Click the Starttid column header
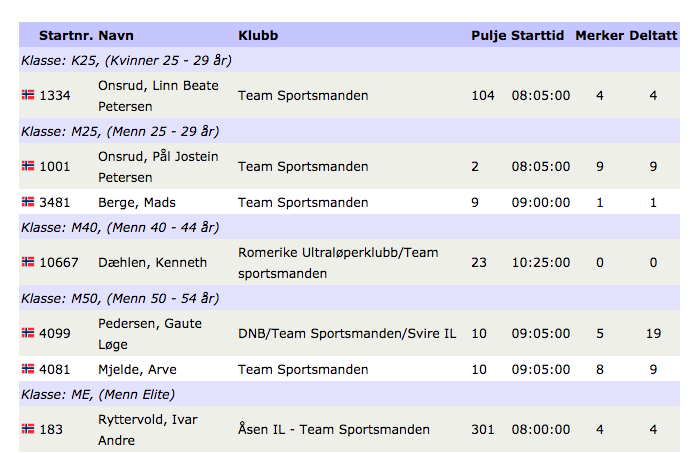Image resolution: width=700 pixels, height=454 pixels. point(538,35)
